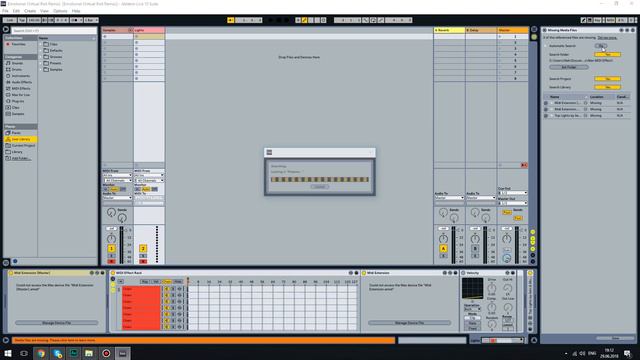This screenshot has width=640, height=360.
Task: Click the Windows Start button
Action: tap(8, 353)
